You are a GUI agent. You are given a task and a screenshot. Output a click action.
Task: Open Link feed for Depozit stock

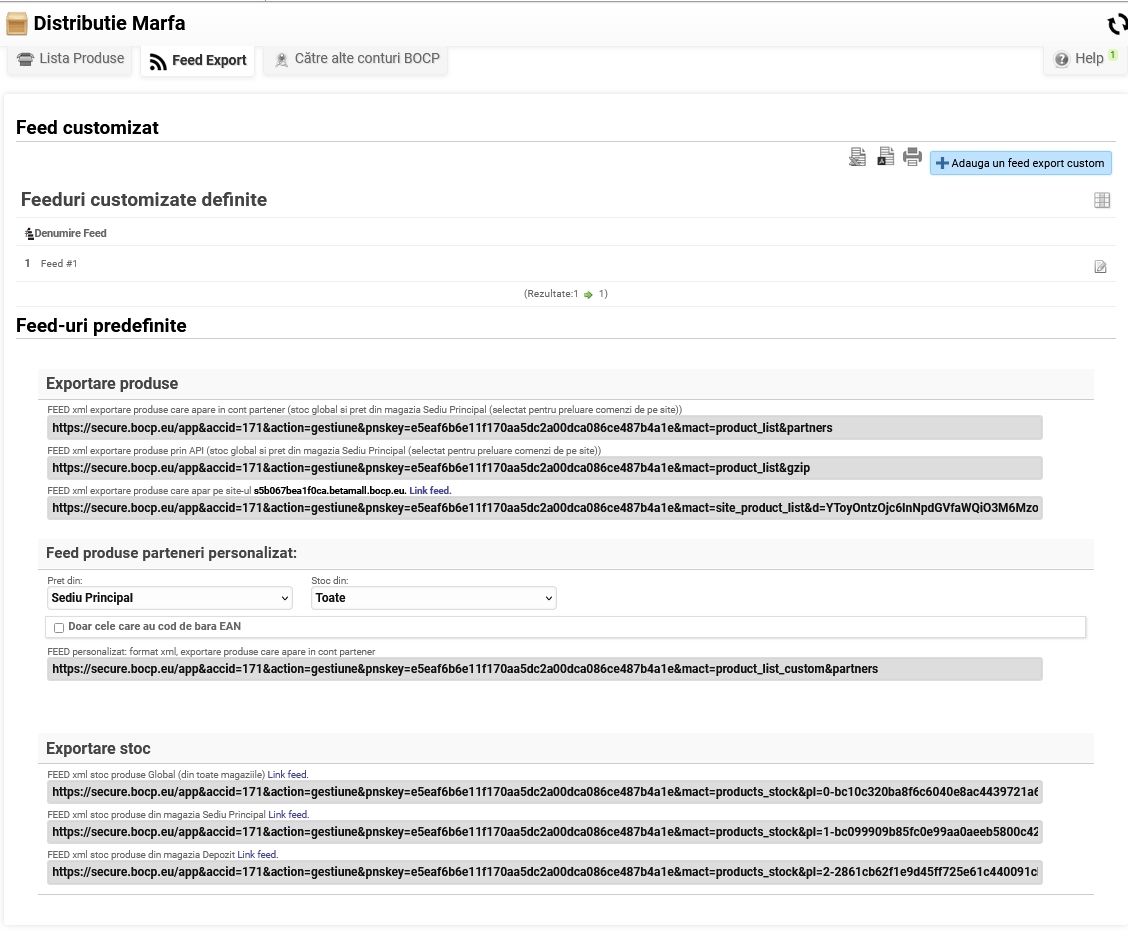[x=257, y=854]
